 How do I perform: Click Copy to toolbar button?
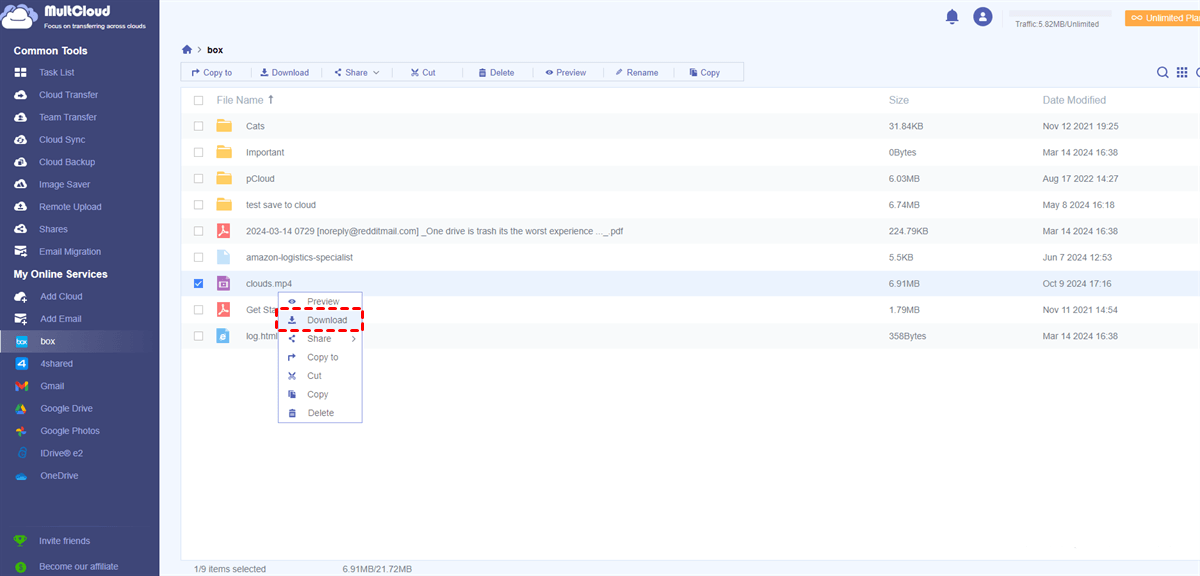point(212,72)
